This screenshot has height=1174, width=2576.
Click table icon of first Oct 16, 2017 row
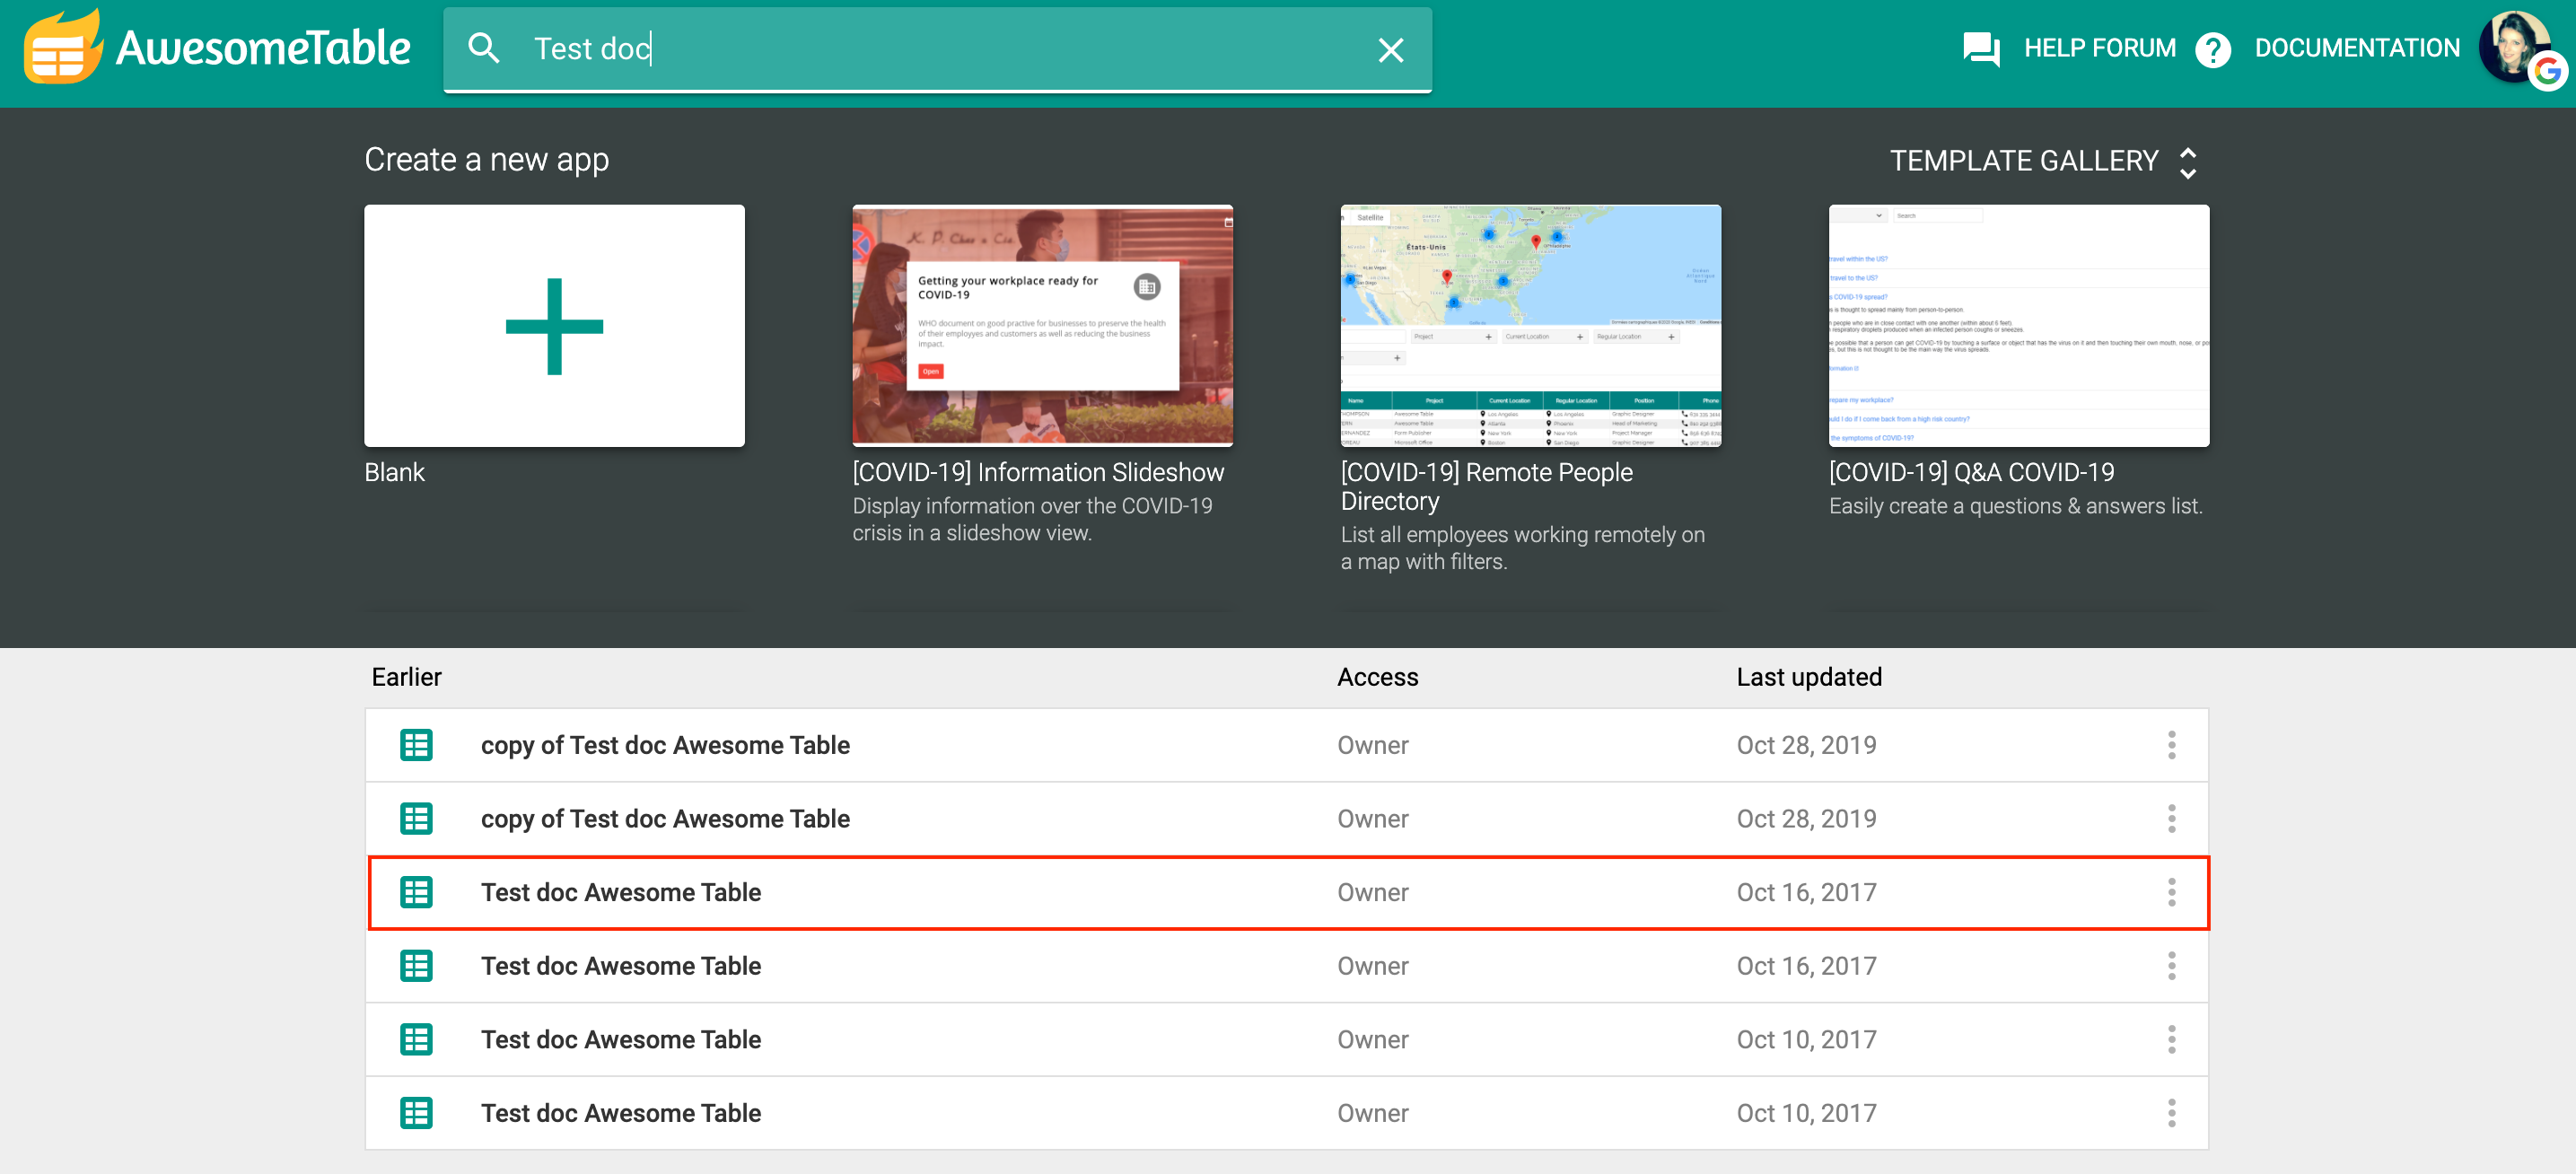[416, 892]
